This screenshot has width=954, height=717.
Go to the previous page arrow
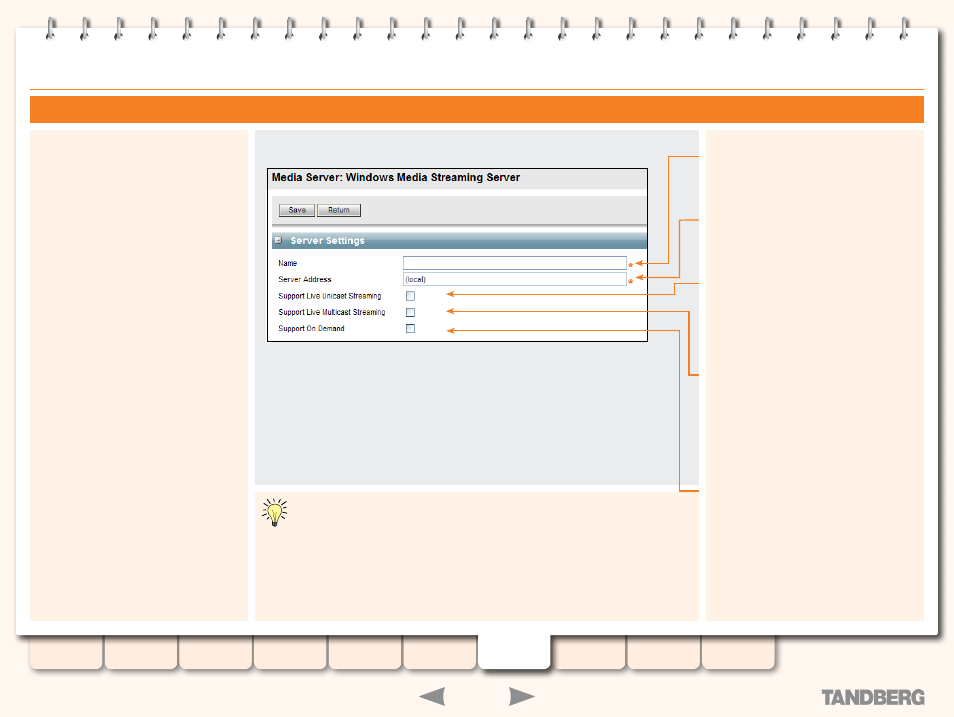click(433, 696)
